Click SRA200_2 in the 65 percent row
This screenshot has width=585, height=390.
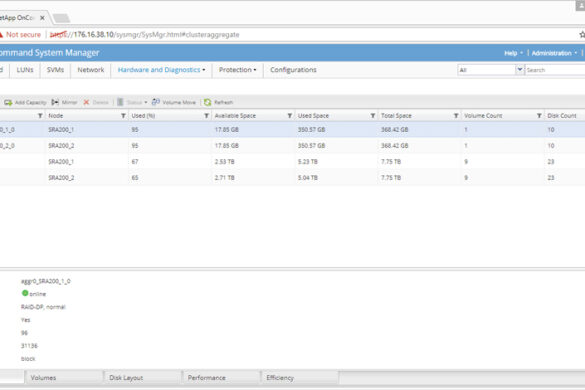tap(61, 178)
